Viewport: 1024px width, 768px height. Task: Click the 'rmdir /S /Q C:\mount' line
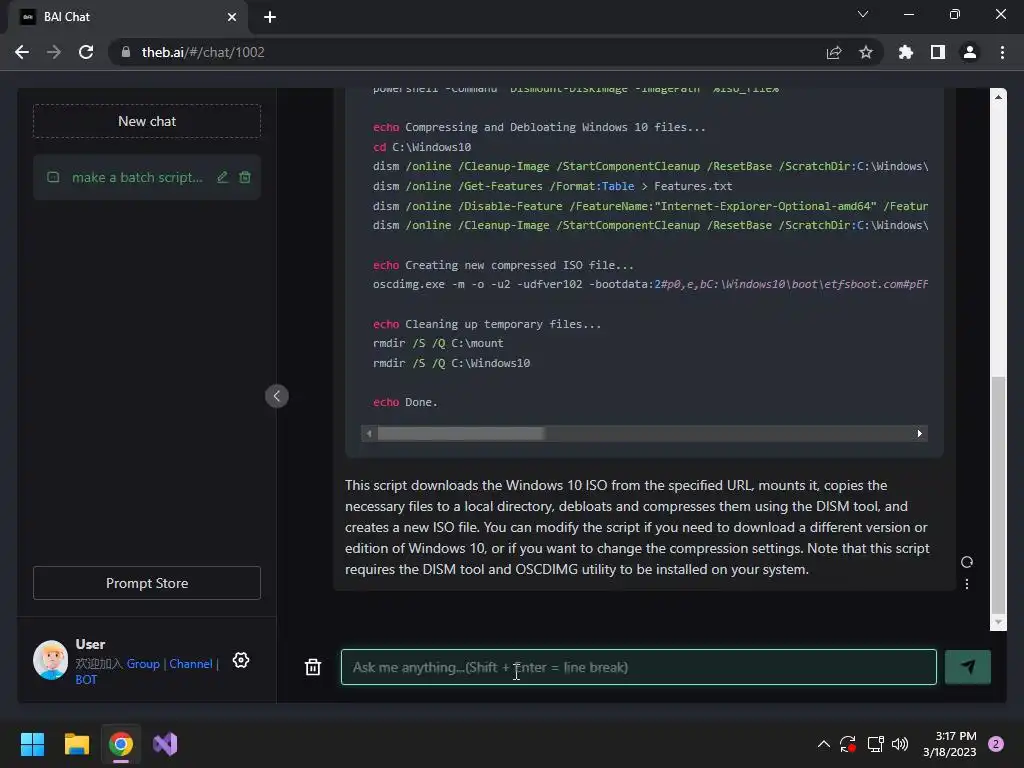click(438, 344)
